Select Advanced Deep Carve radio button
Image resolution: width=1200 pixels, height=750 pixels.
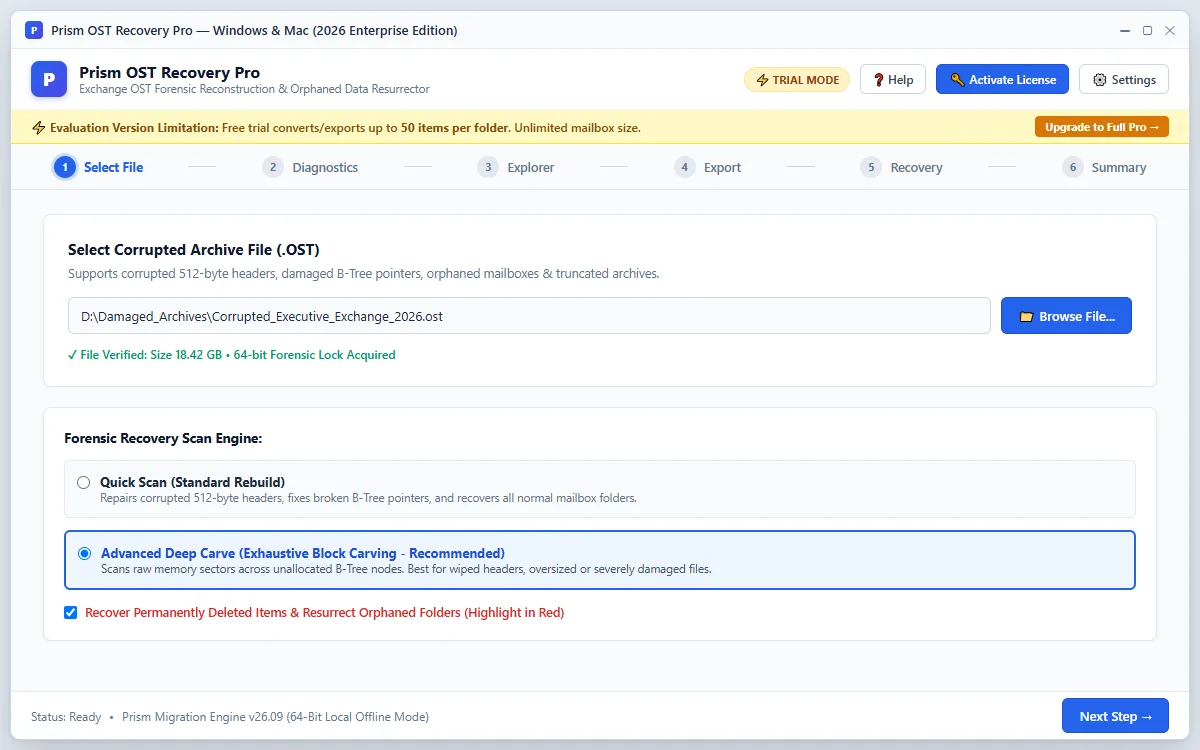coord(84,553)
